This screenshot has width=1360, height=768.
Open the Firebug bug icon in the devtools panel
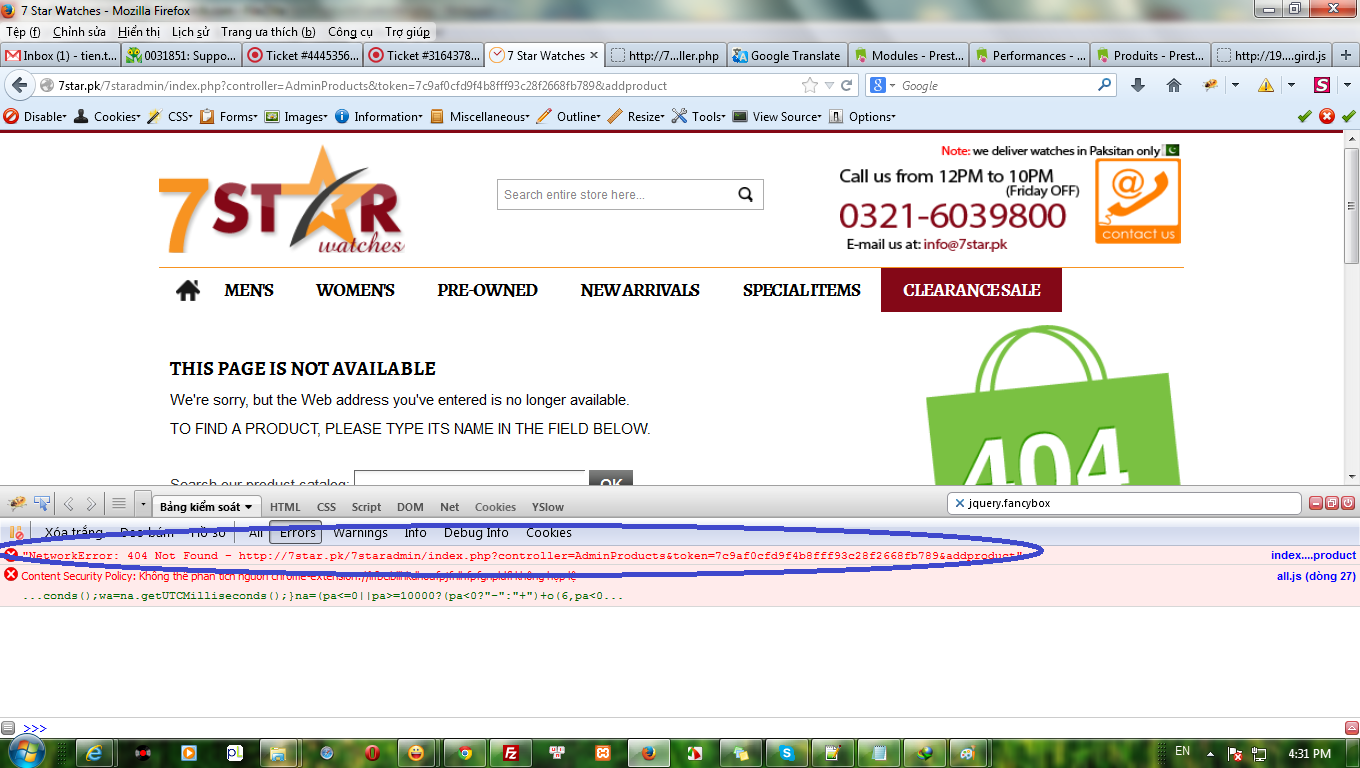coord(17,504)
